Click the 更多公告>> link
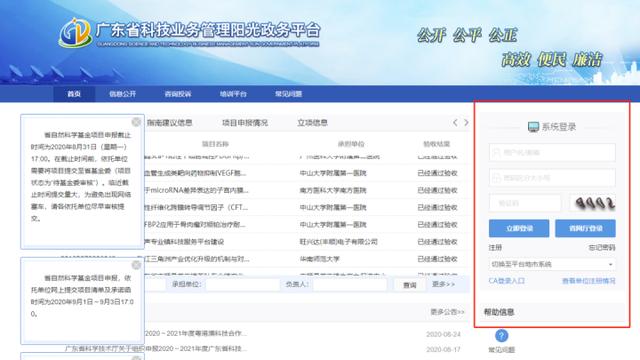This screenshot has height=360, width=640. (x=447, y=312)
